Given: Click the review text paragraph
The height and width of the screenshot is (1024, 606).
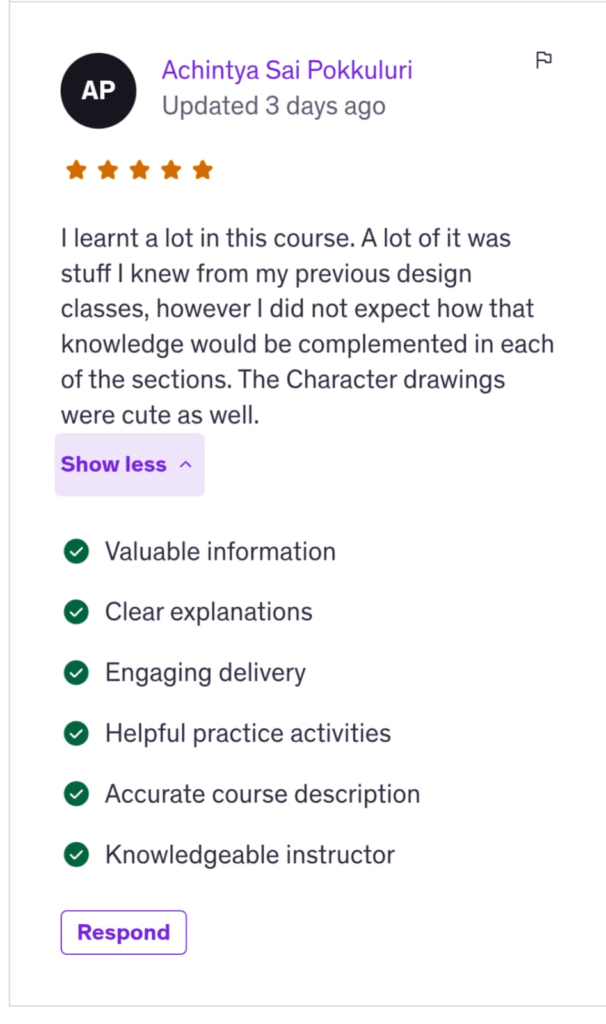Looking at the screenshot, I should click(306, 326).
